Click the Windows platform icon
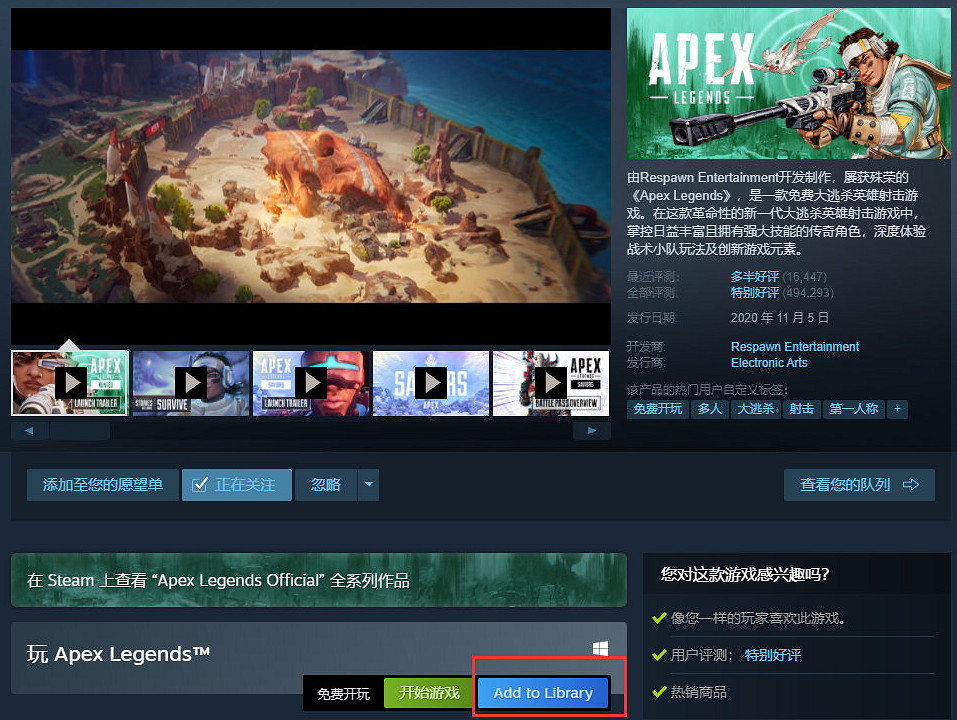 (x=600, y=647)
